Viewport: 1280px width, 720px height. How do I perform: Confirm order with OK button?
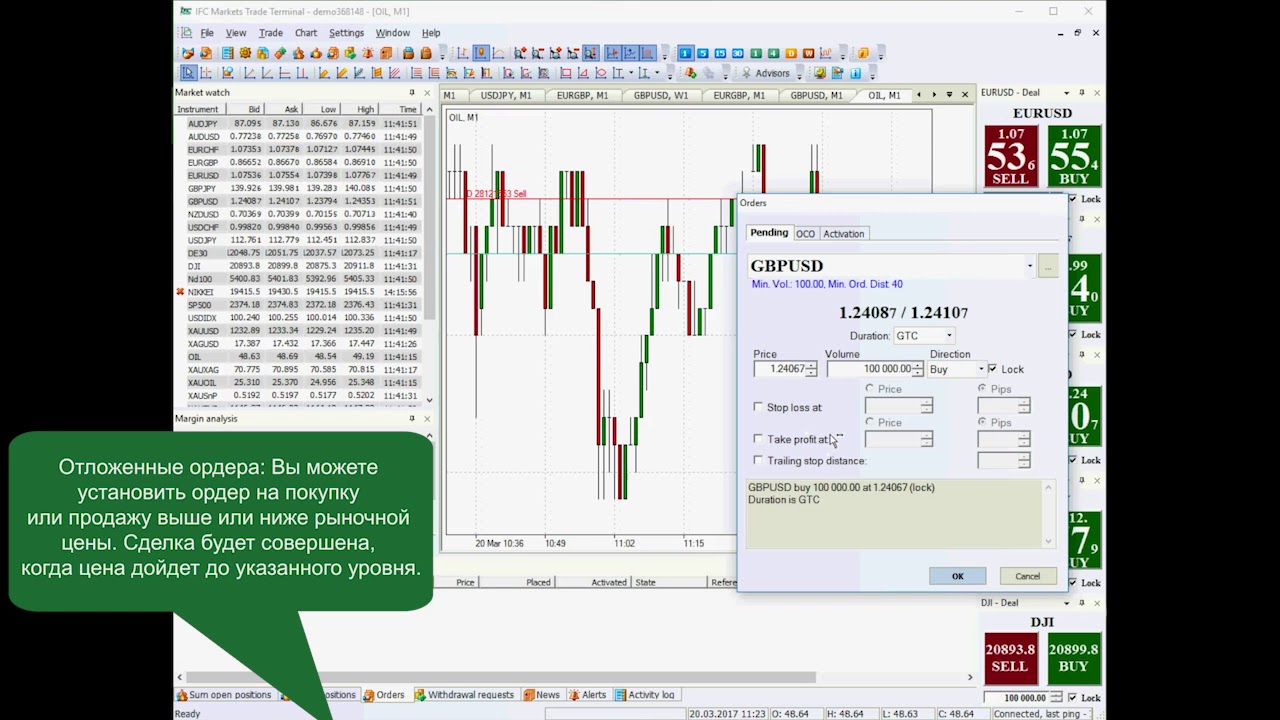pyautogui.click(x=957, y=576)
